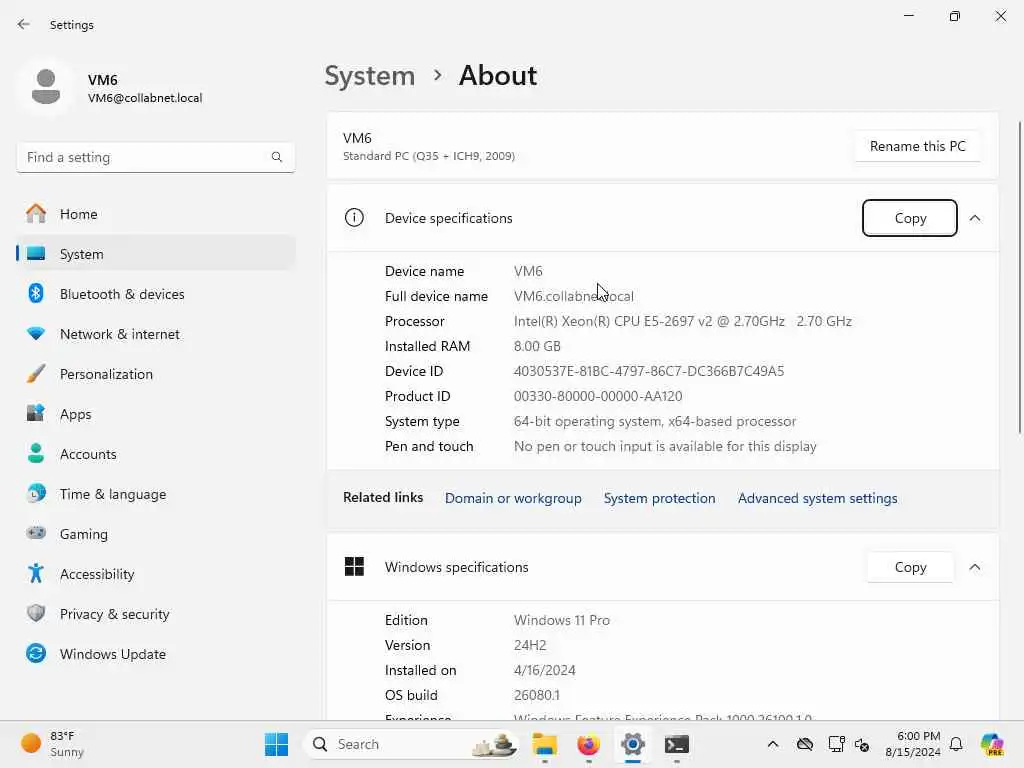Screen dimensions: 1024x768
Task: Open File Explorer from the taskbar
Action: (x=545, y=744)
